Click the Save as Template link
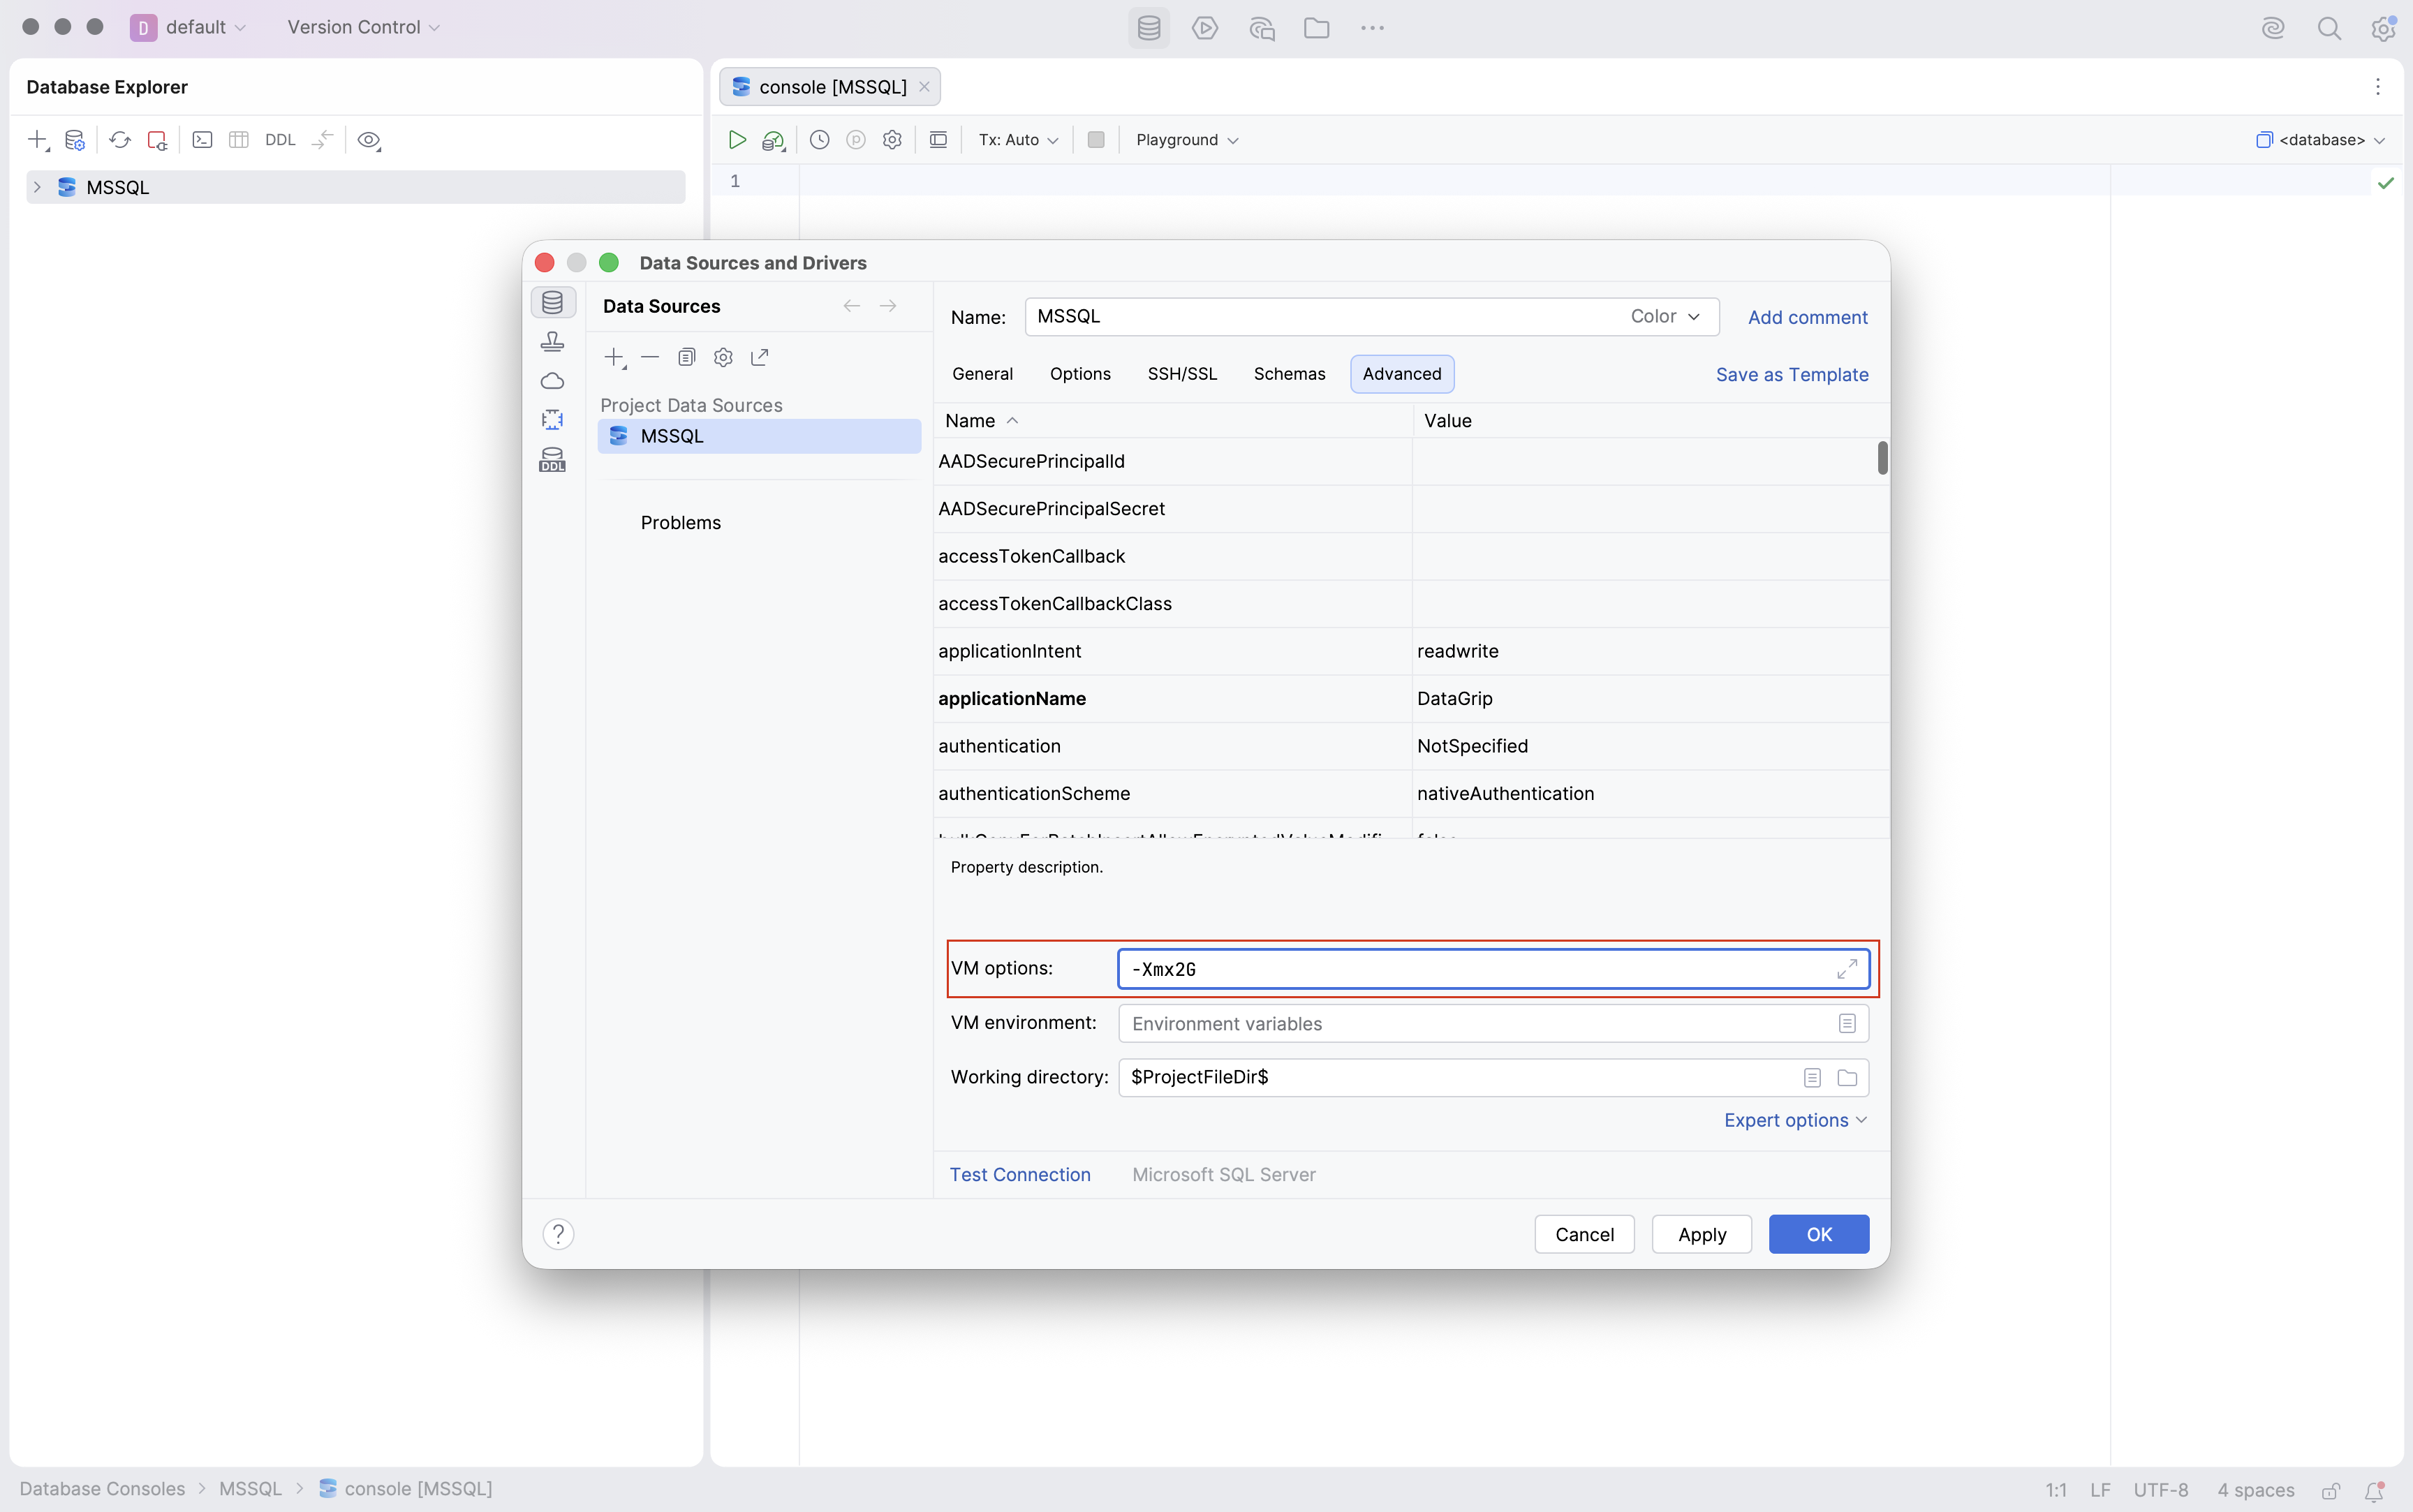 pyautogui.click(x=1792, y=375)
